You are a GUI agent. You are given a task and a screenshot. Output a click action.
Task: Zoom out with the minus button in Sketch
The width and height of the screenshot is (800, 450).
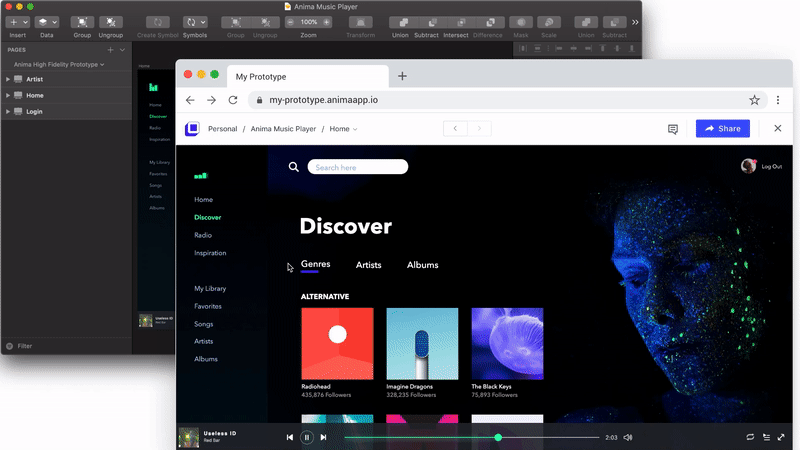tap(290, 22)
